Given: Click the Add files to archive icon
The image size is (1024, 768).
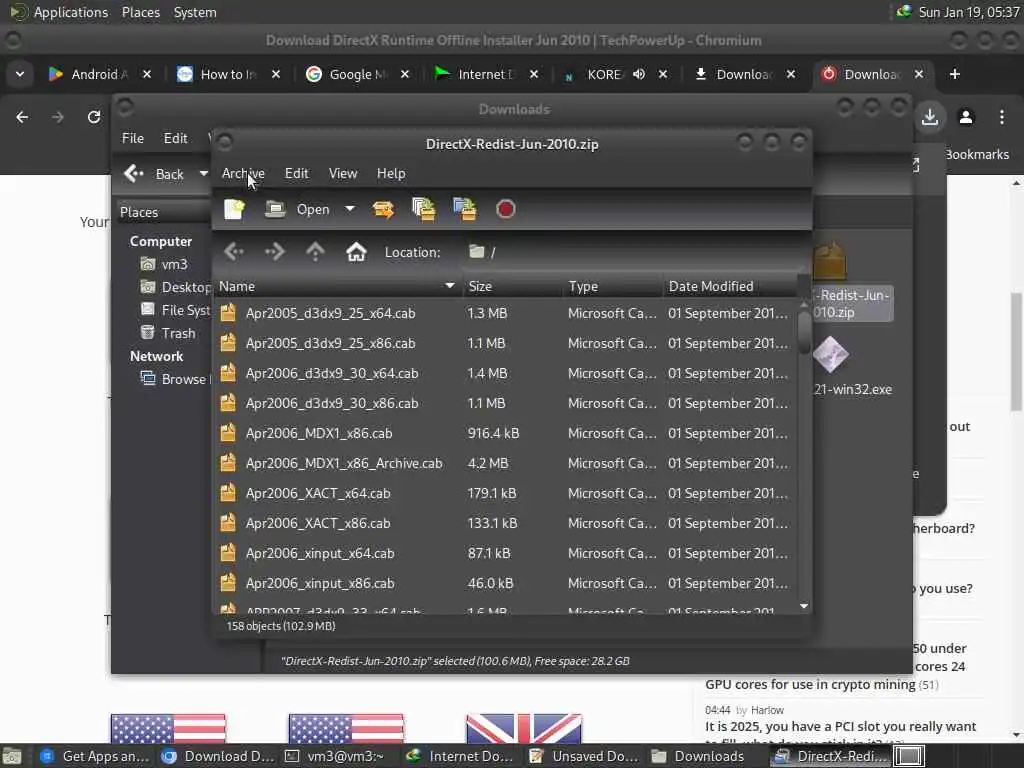Looking at the screenshot, I should pos(424,209).
